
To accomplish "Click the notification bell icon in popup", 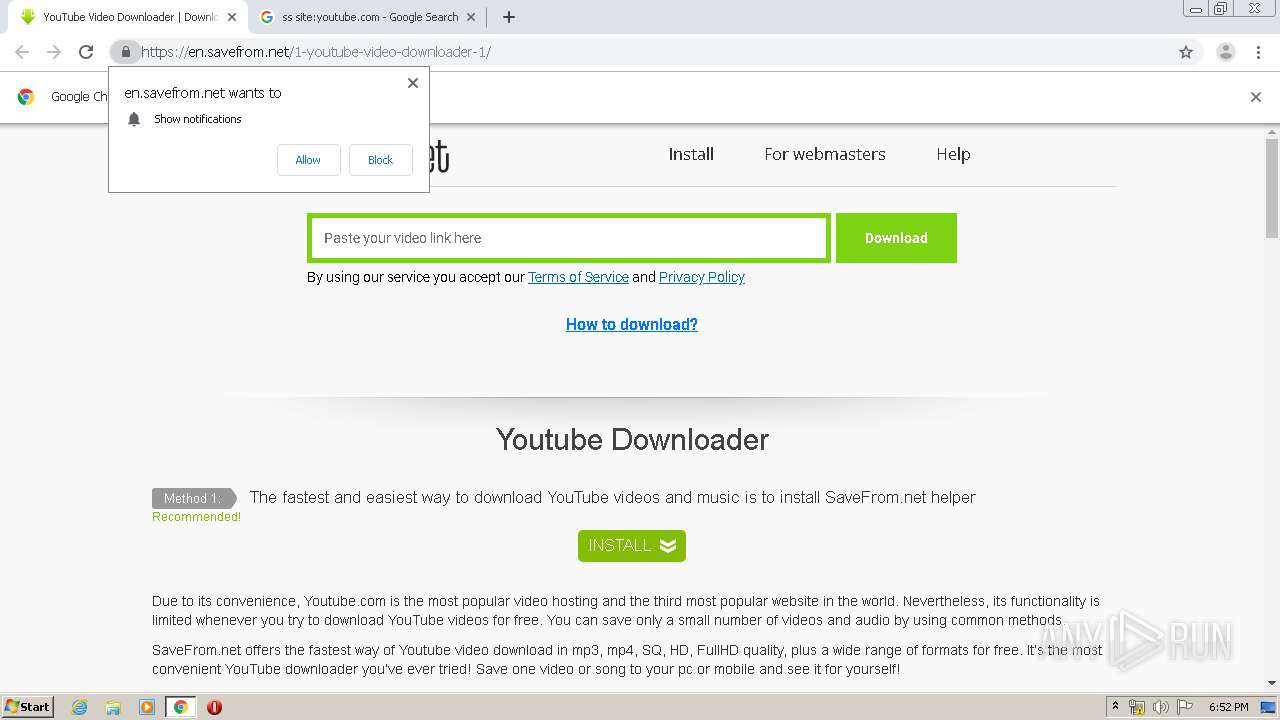I will coord(134,119).
